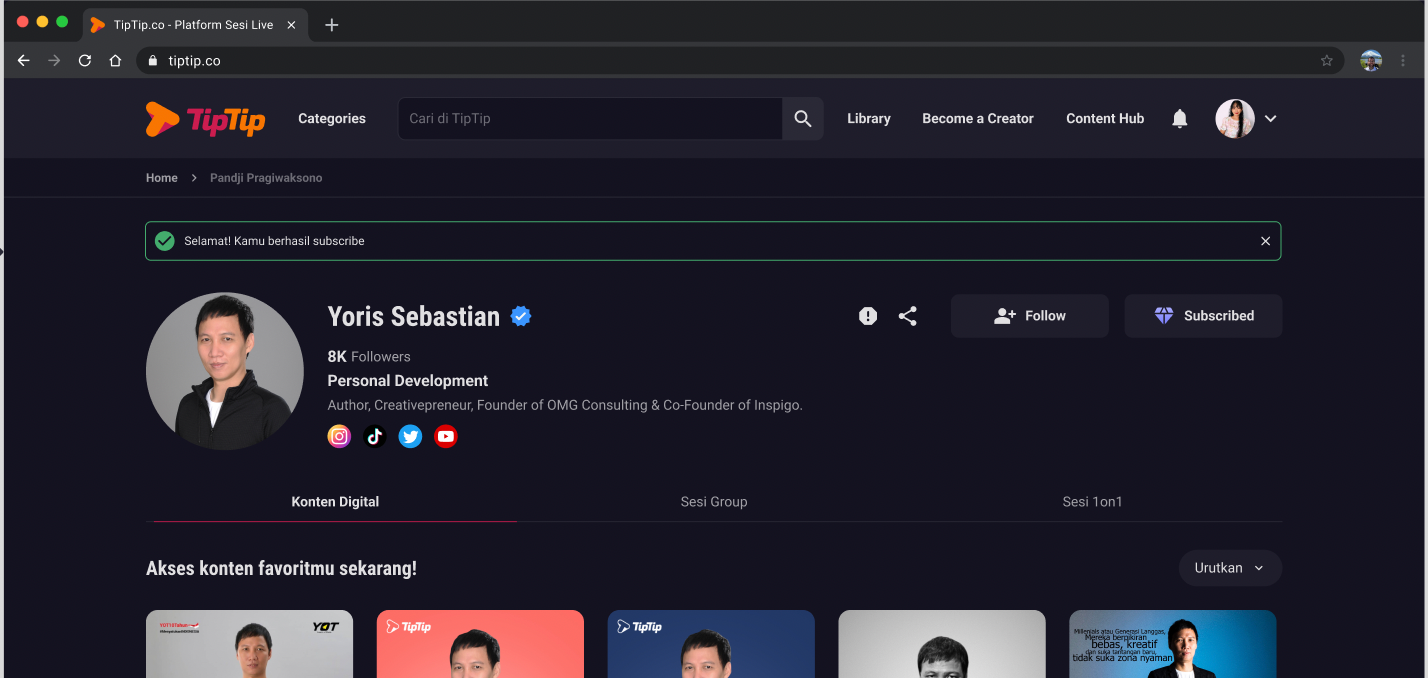Switch to Sesi 1on1 tab
The image size is (1428, 678).
pos(1092,502)
